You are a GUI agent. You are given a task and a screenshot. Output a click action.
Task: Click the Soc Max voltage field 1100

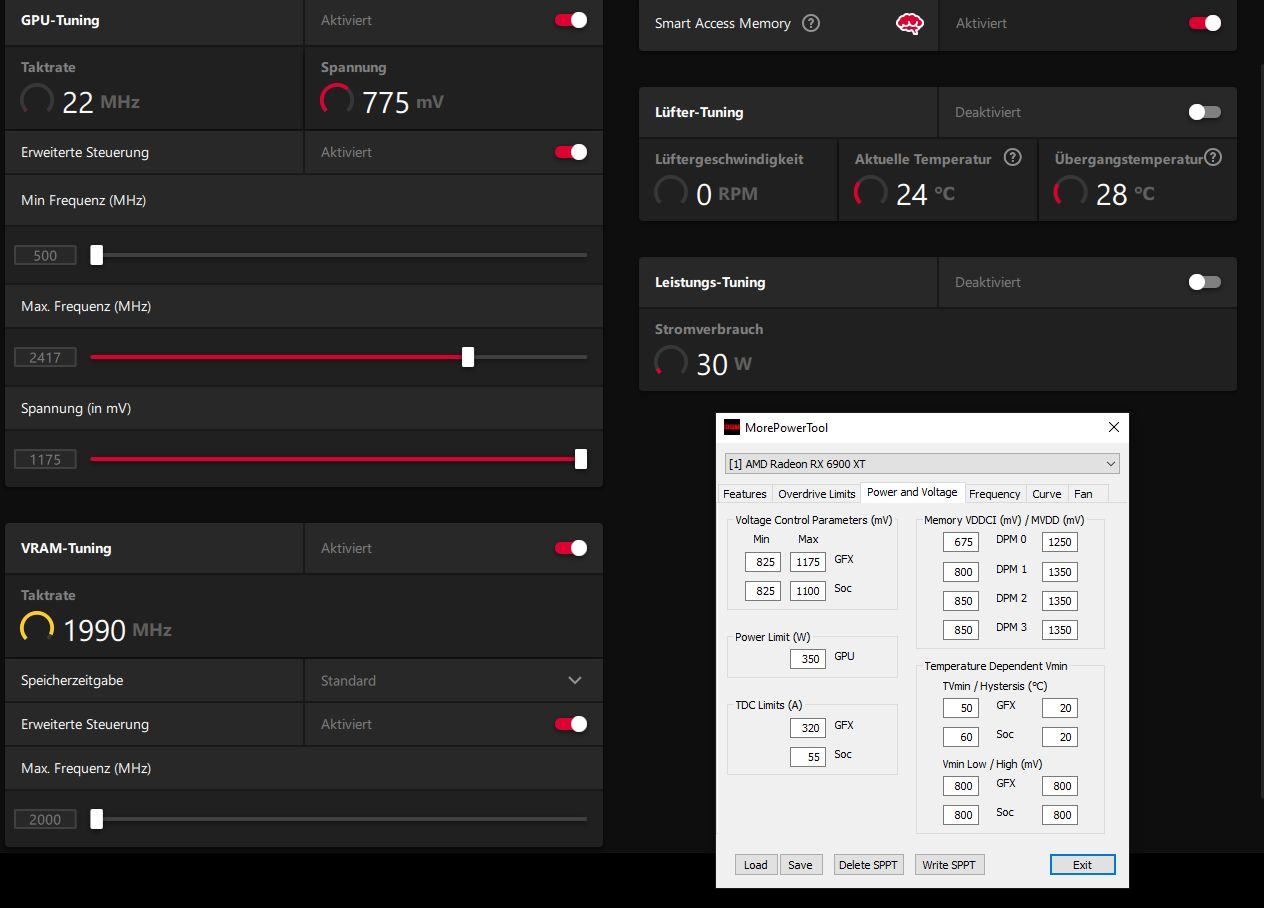(x=808, y=591)
